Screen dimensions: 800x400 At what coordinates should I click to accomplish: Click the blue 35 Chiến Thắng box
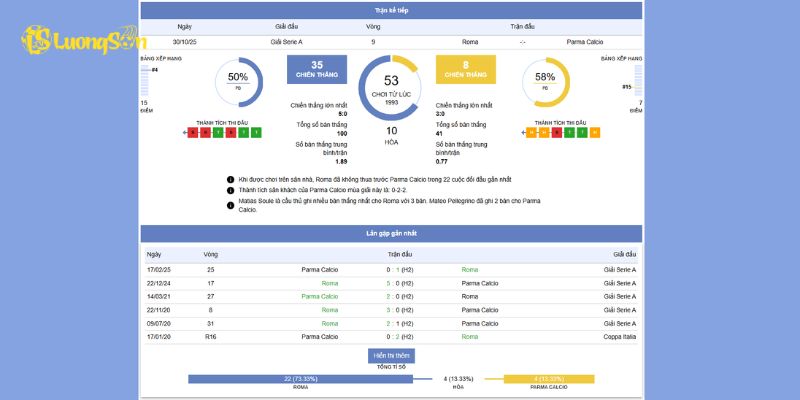tap(316, 69)
